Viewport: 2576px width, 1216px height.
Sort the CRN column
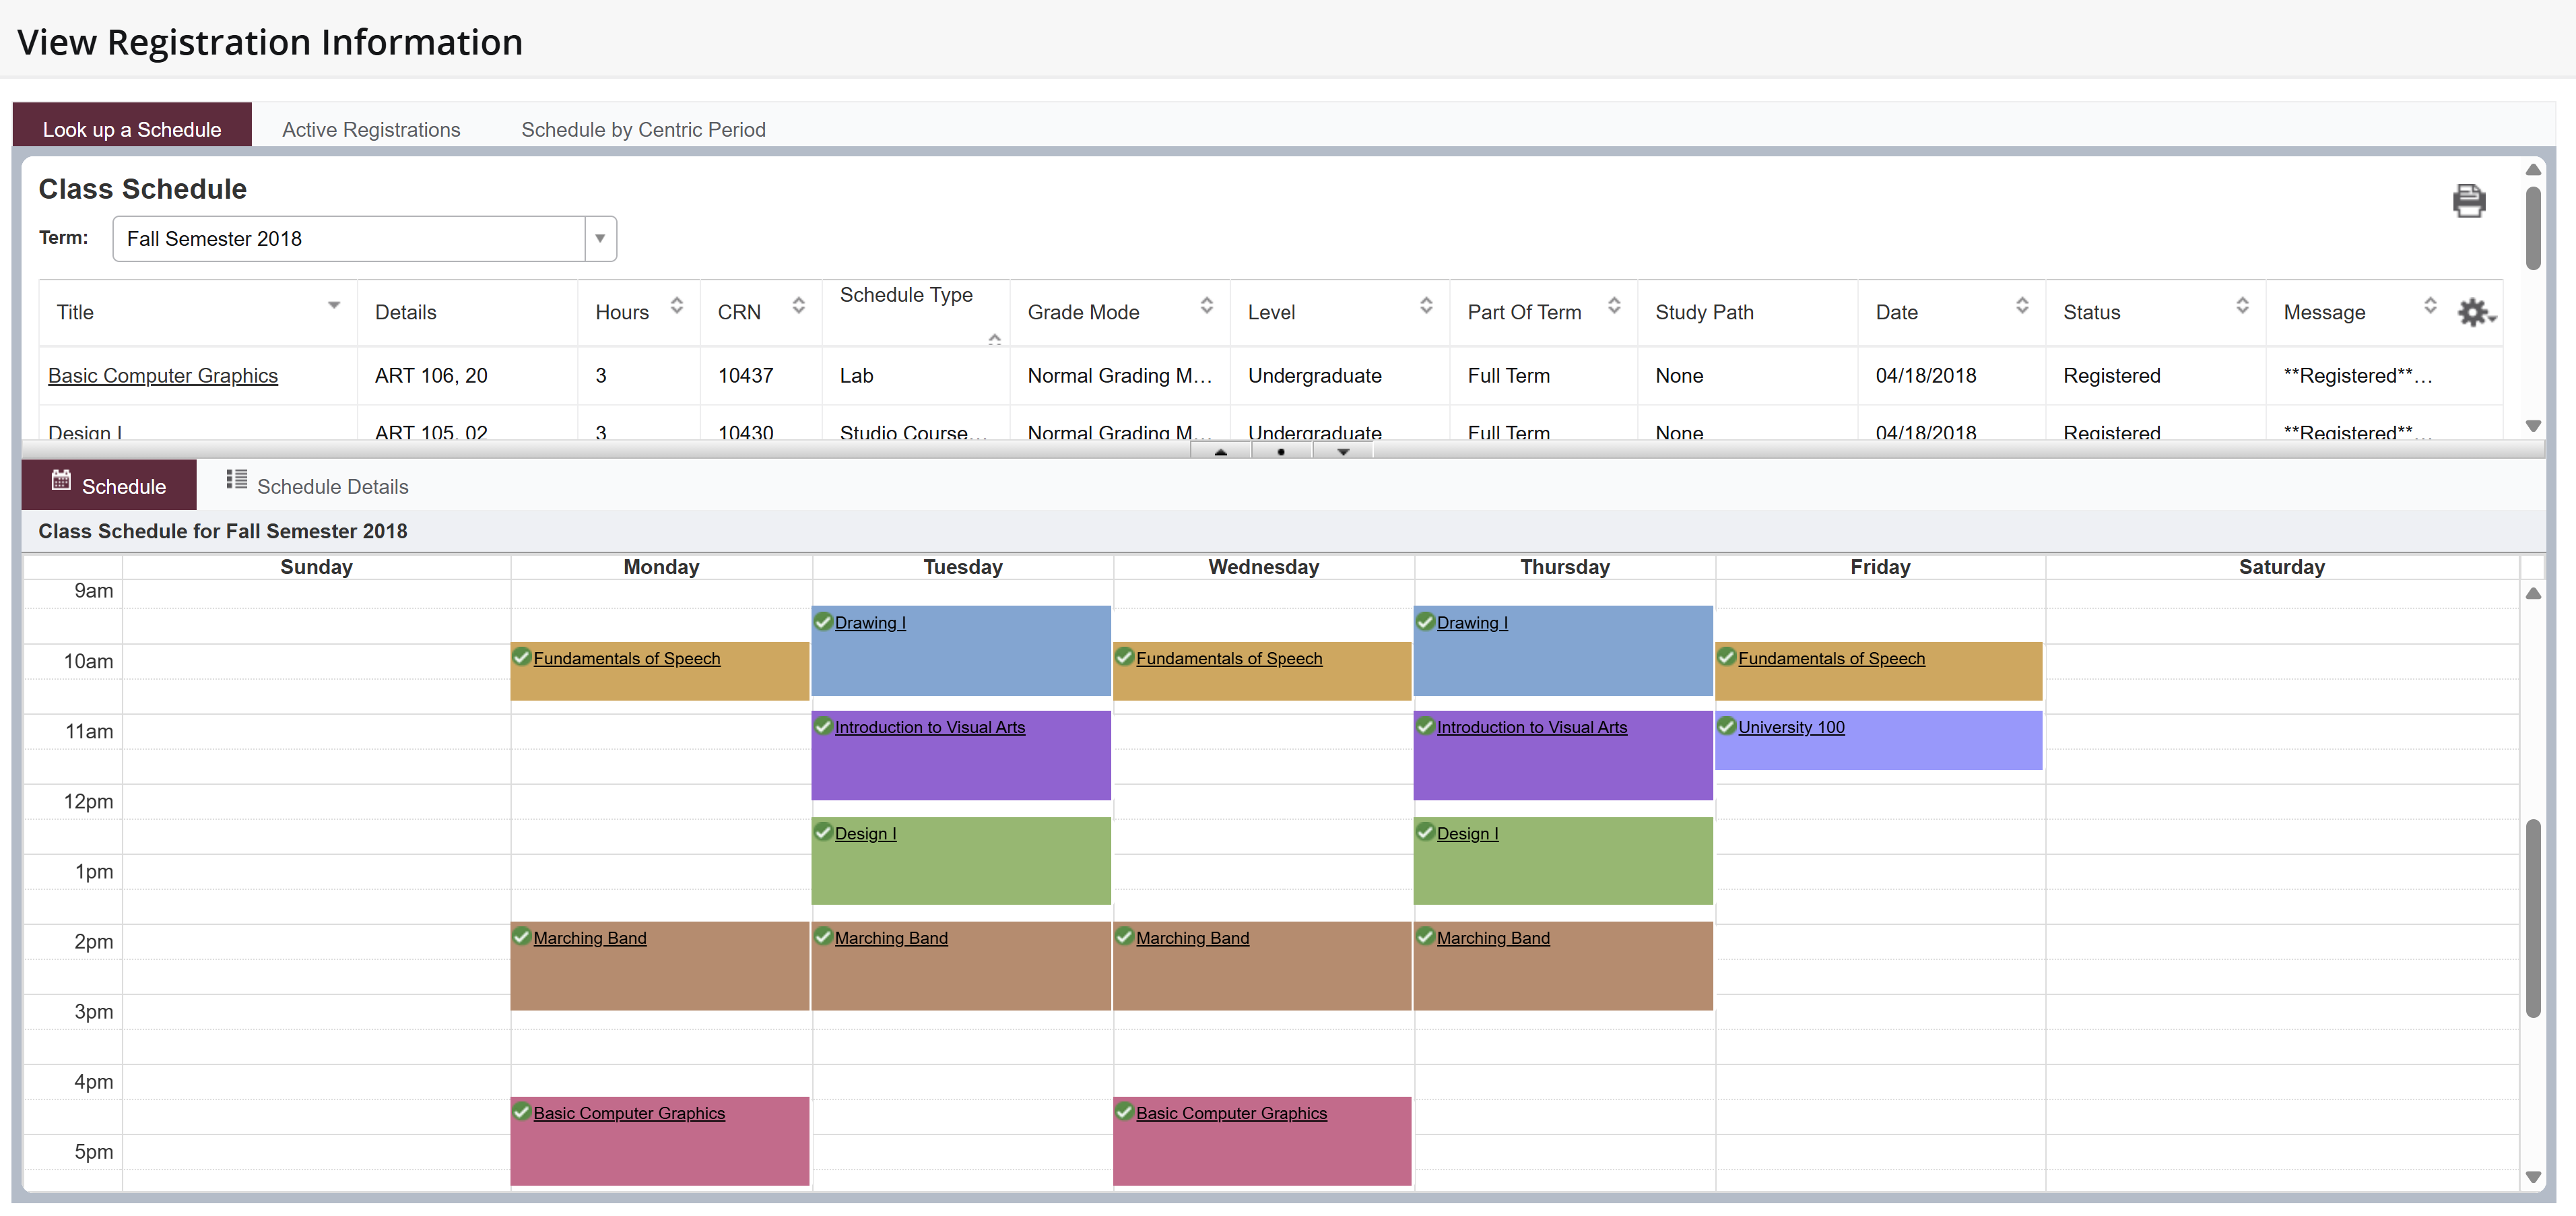798,305
